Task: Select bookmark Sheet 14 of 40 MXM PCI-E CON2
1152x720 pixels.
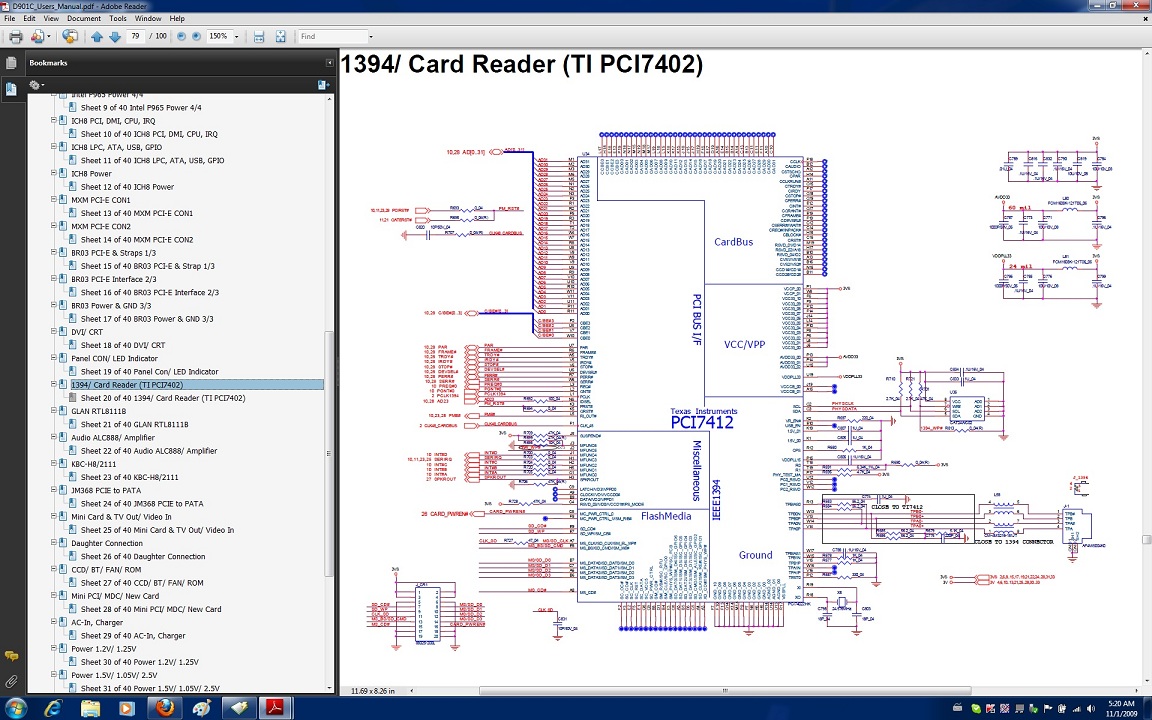Action: pyautogui.click(x=137, y=240)
